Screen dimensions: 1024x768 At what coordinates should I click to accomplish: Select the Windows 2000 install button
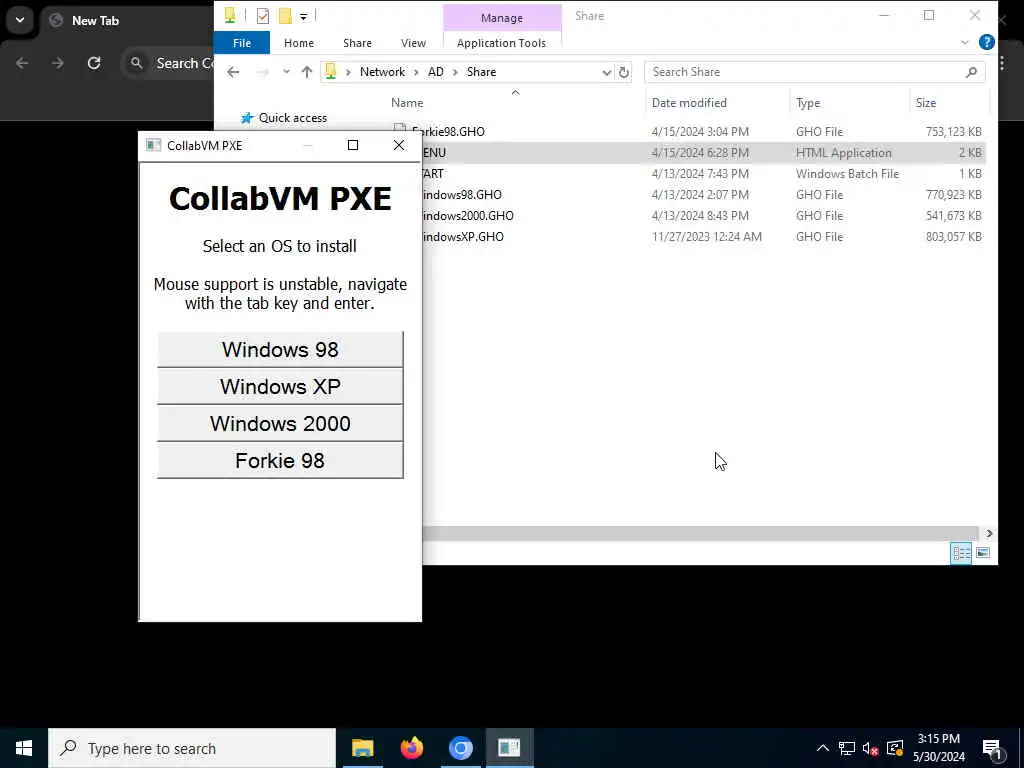[x=280, y=423]
